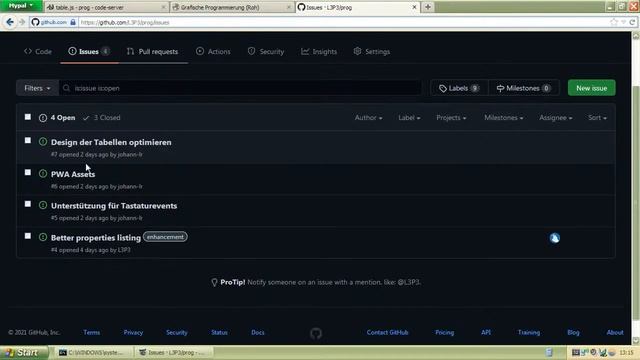The image size is (640, 360).
Task: Bookmark page with the star icon
Action: click(x=614, y=22)
